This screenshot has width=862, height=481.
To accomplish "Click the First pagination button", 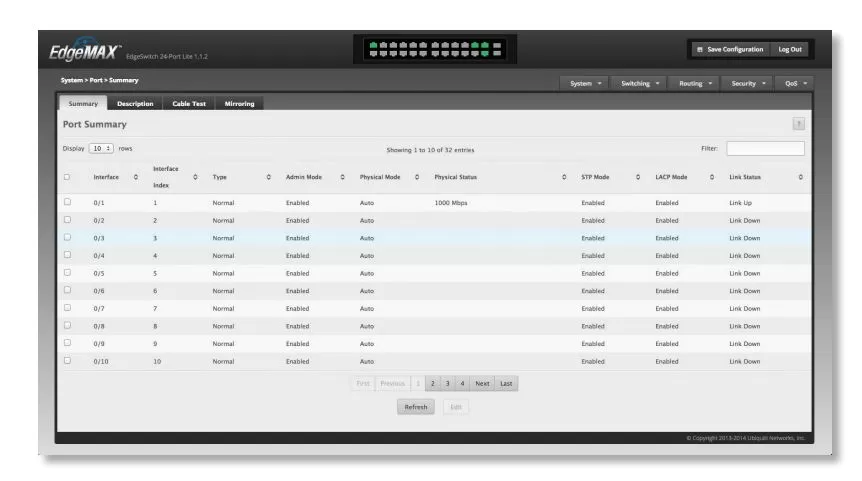I will 363,383.
